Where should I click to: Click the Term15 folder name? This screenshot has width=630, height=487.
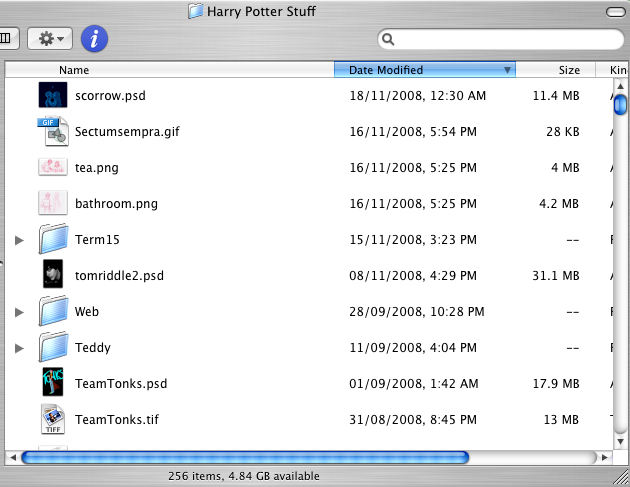pyautogui.click(x=97, y=239)
